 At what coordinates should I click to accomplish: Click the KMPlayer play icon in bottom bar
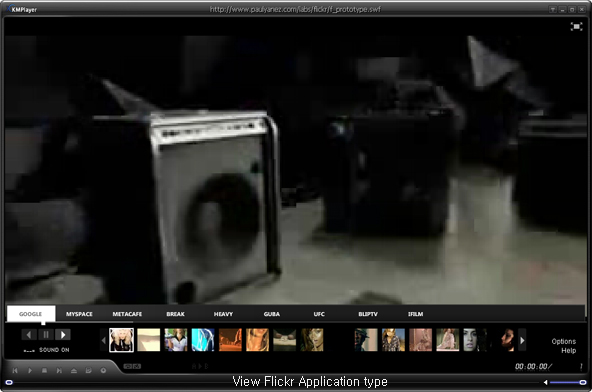[29, 370]
